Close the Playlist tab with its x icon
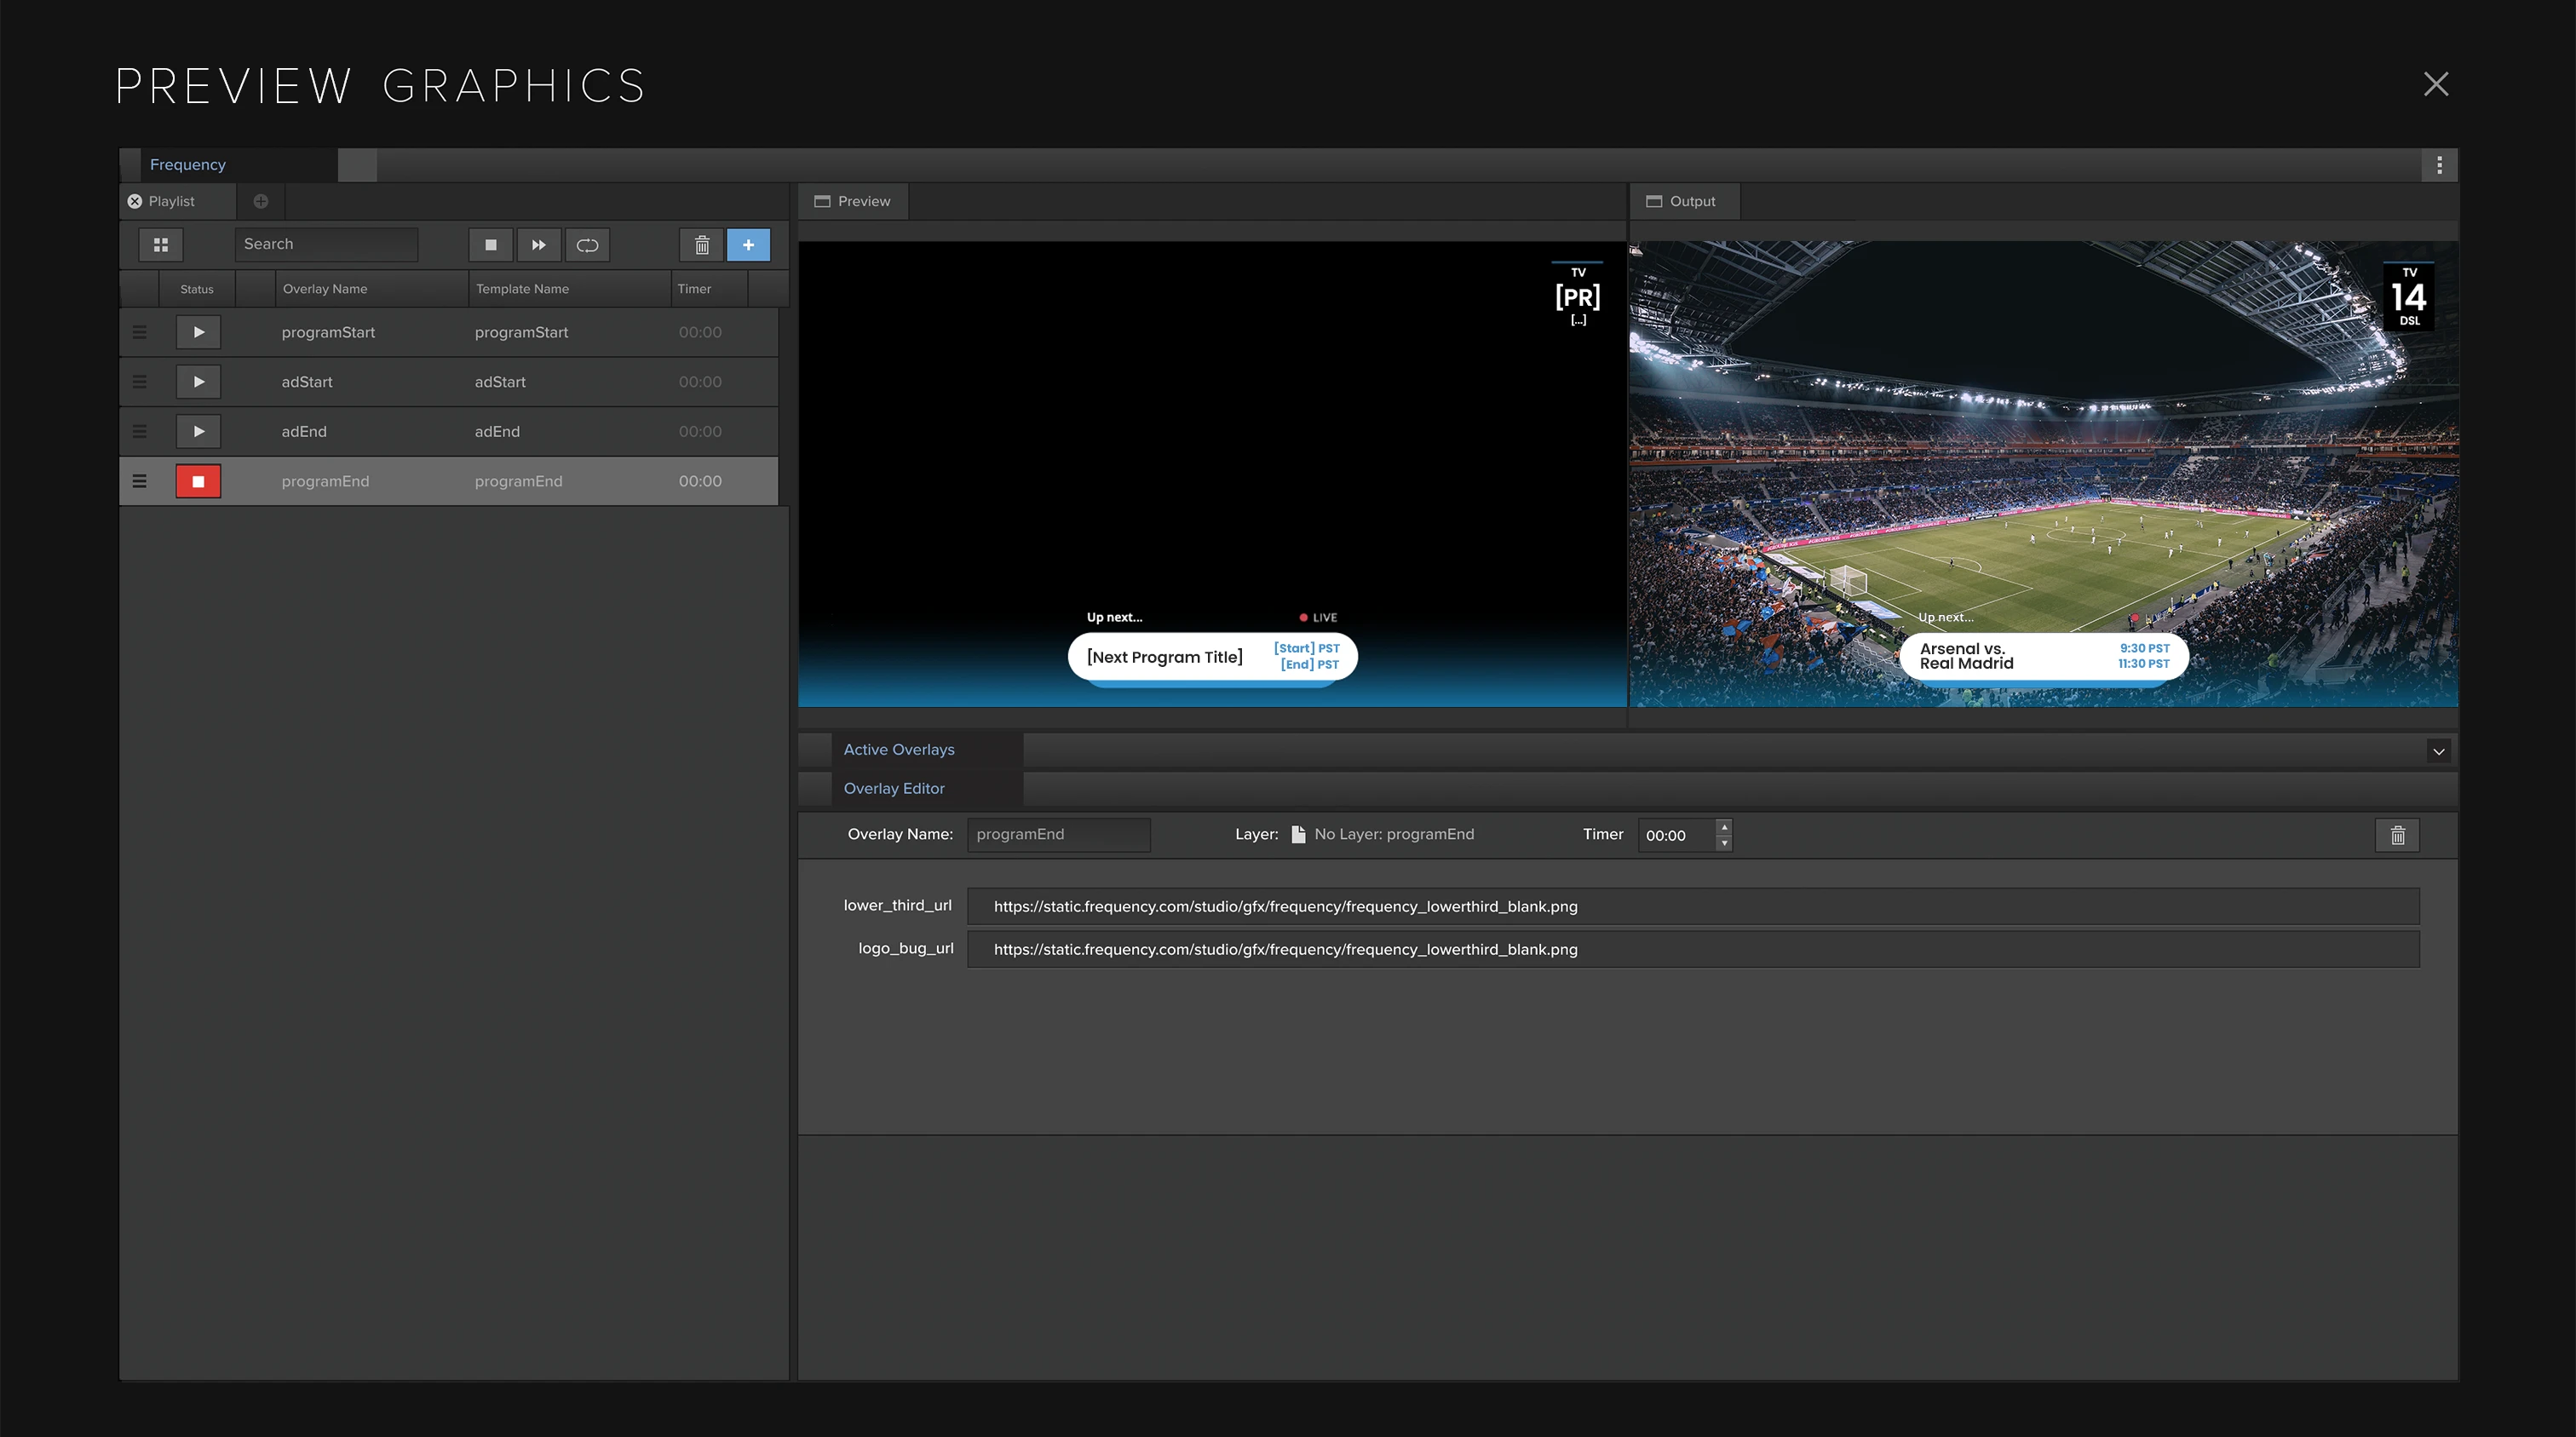The image size is (2576, 1437). (x=135, y=202)
